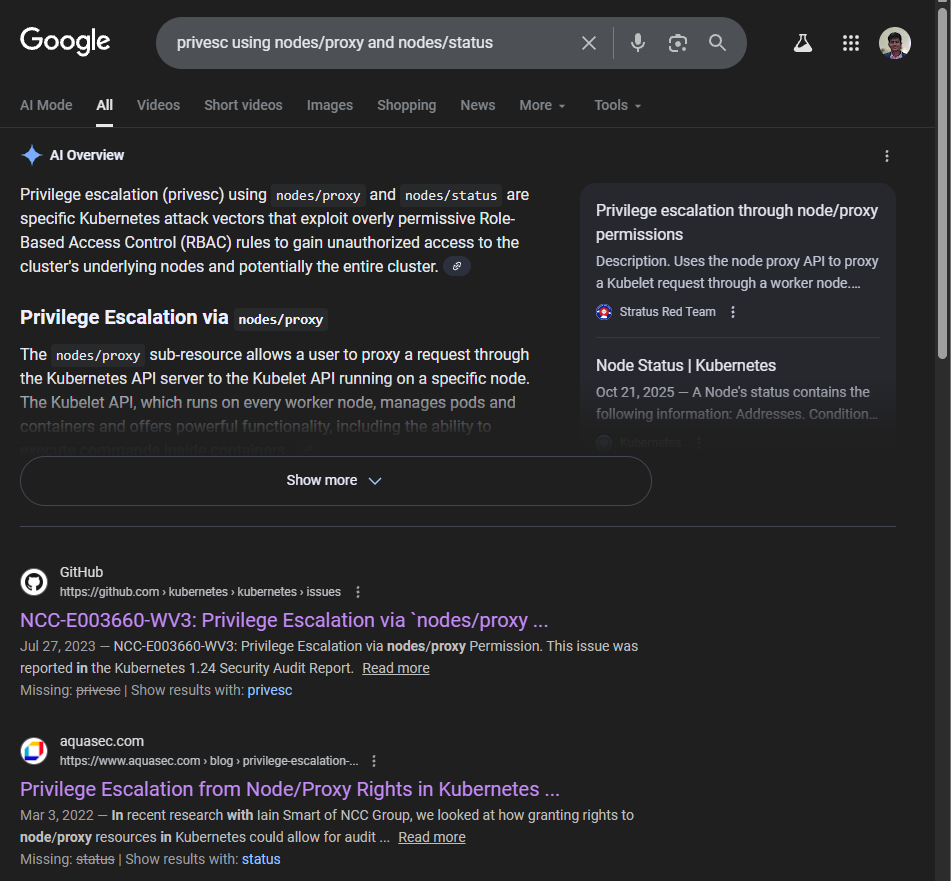Open Search Labs flask icon
Screen dimensions: 951x881
click(x=802, y=43)
